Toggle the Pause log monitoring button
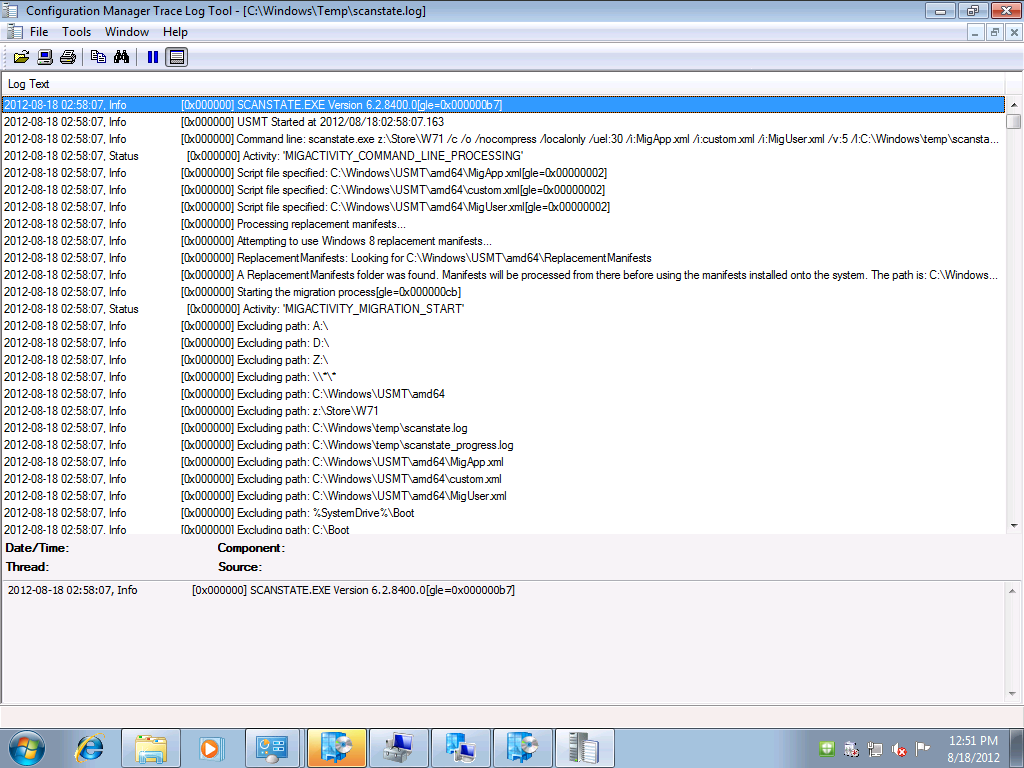This screenshot has height=768, width=1024. point(153,57)
